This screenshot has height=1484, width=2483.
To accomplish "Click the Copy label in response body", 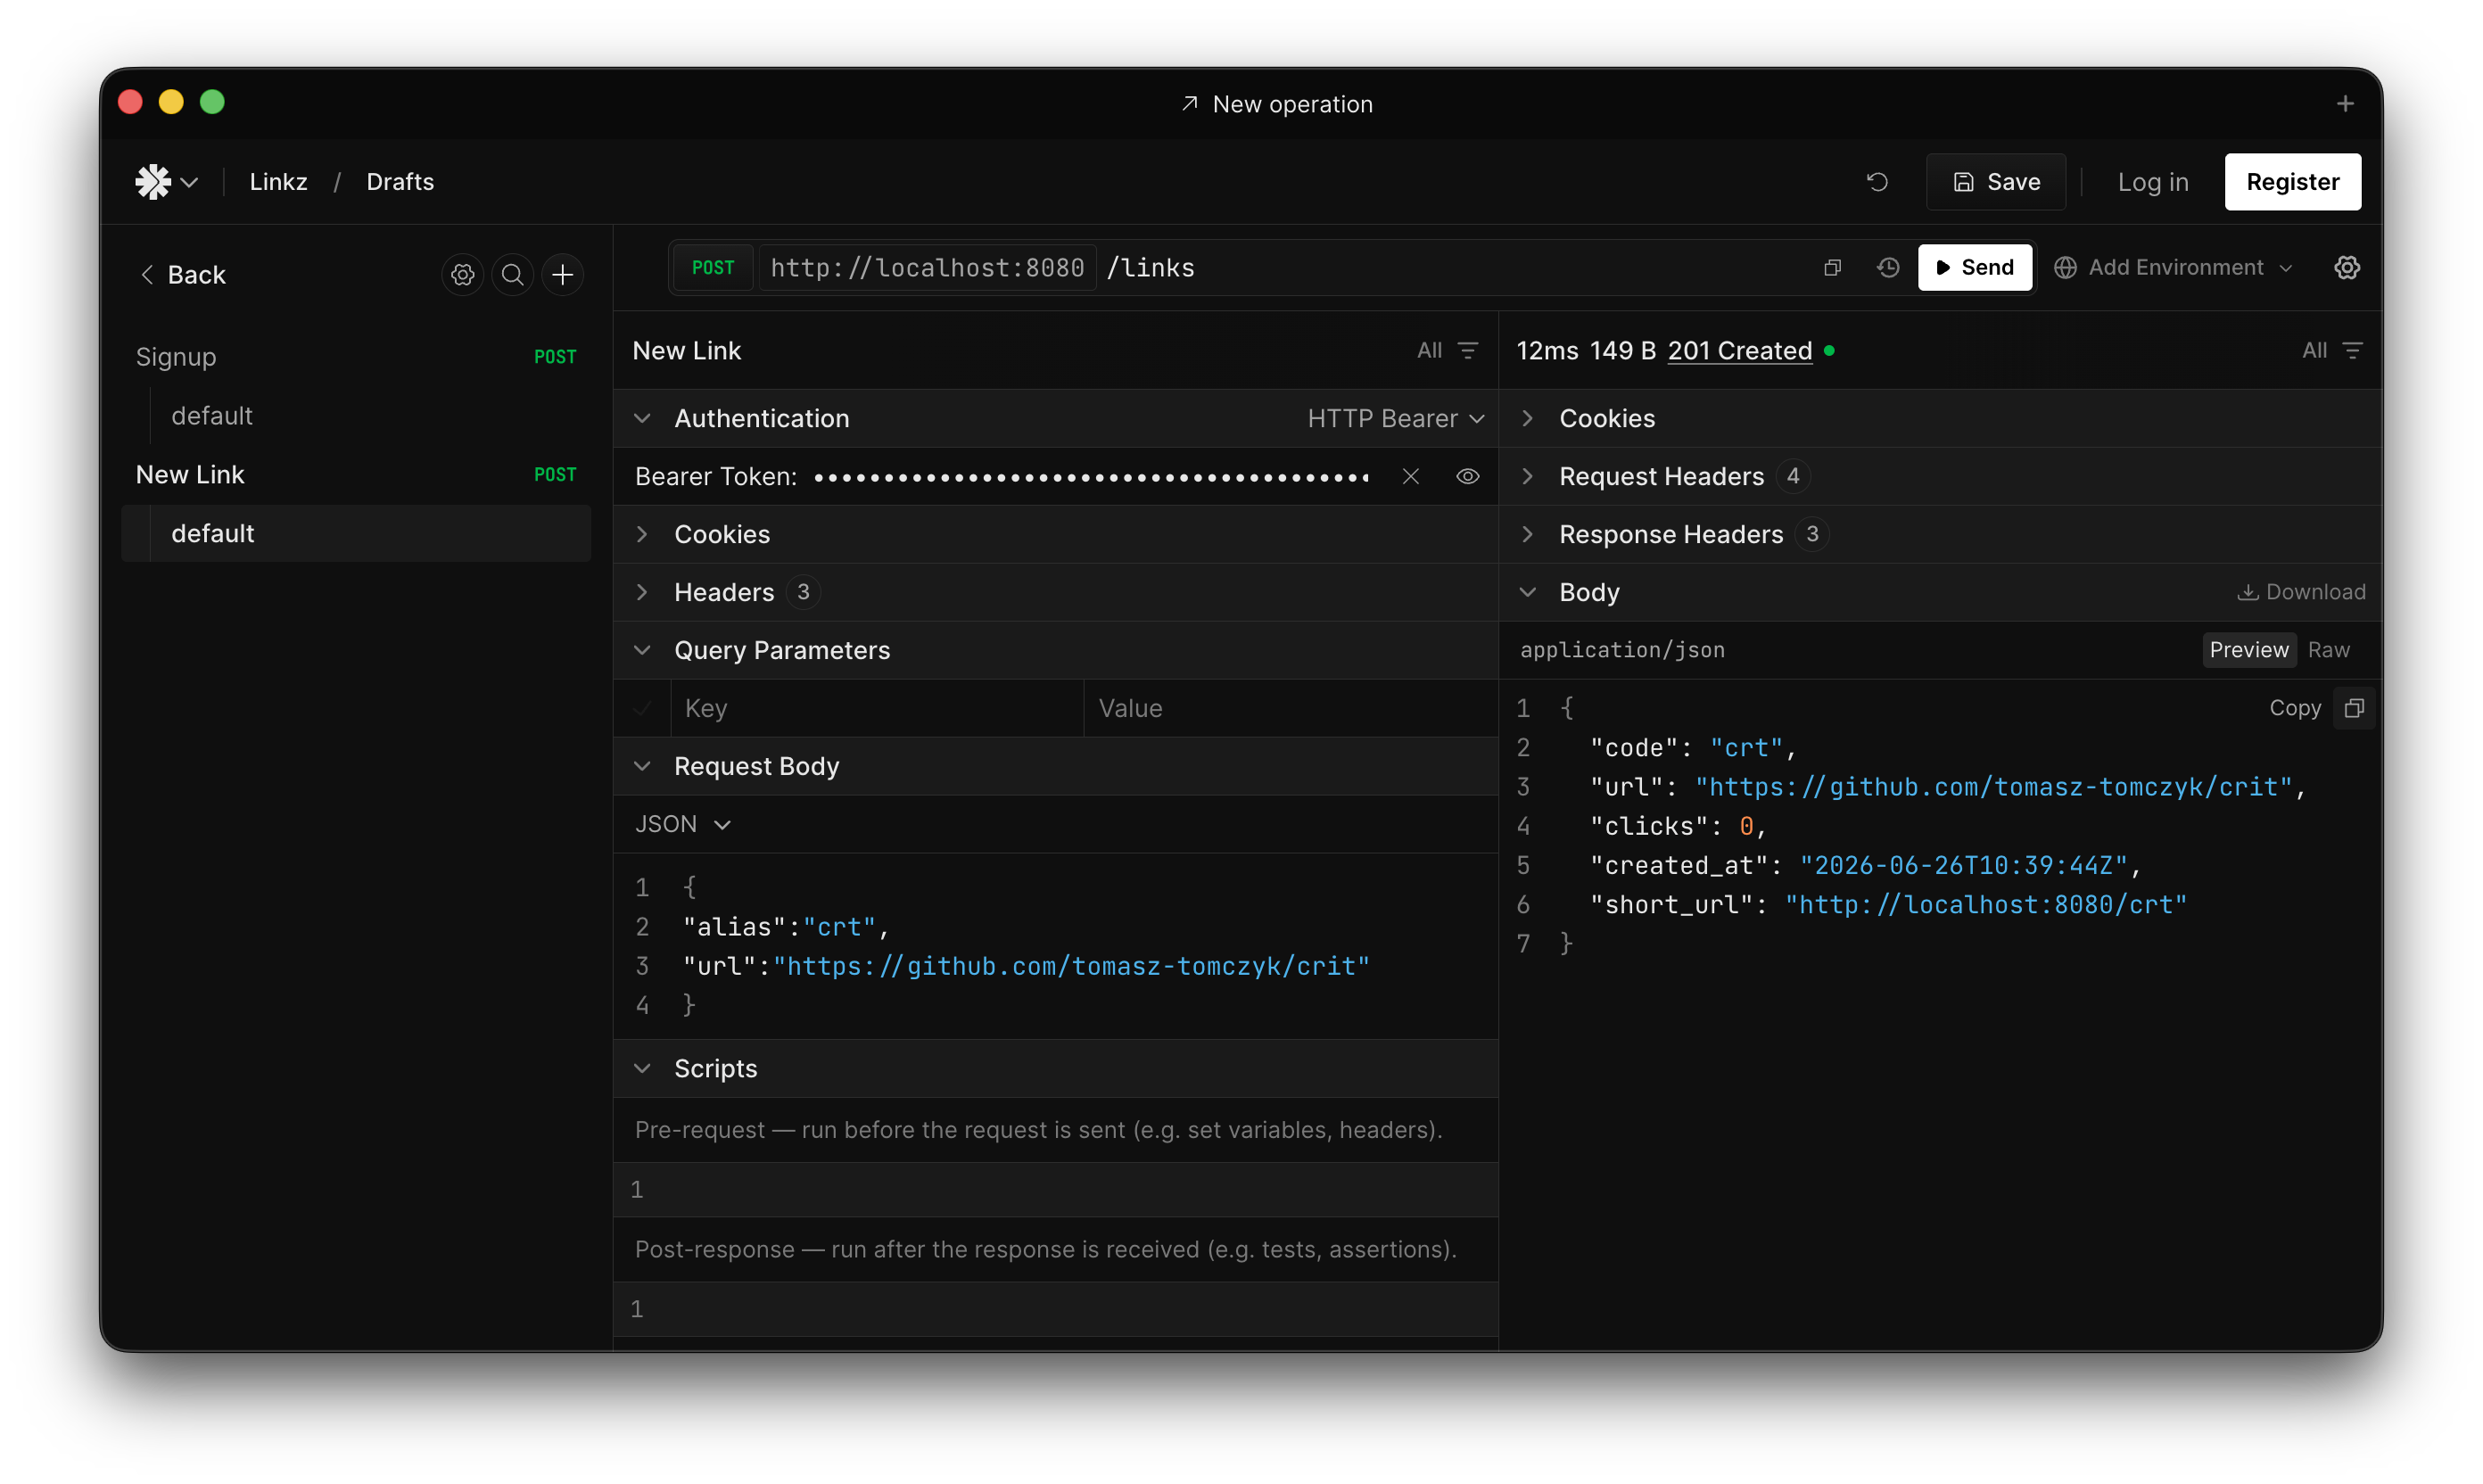I will coord(2294,709).
